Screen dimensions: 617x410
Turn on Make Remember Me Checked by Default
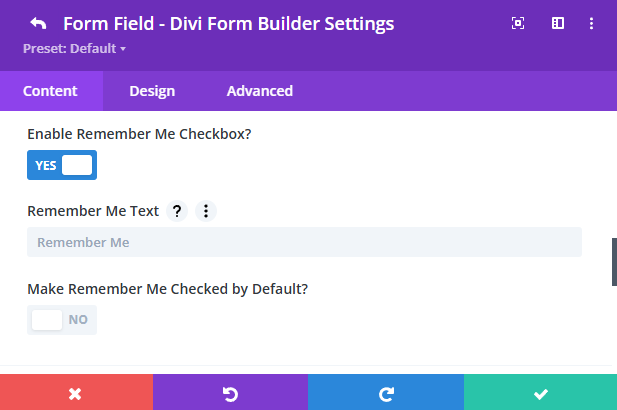point(62,320)
